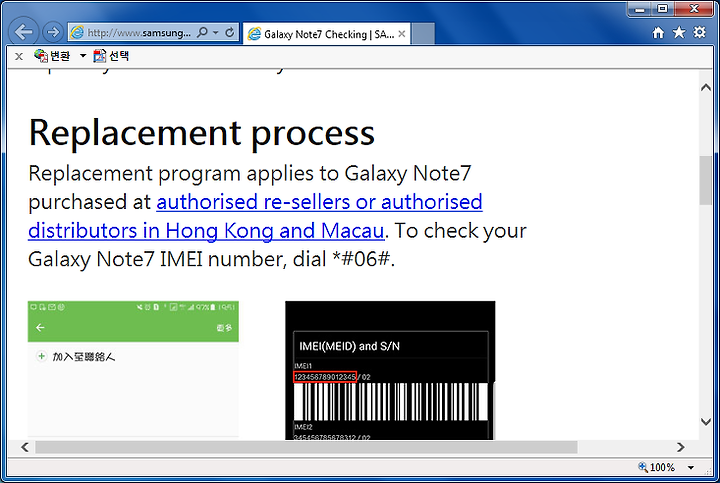Click the 선택 select toolbar button

tap(111, 56)
